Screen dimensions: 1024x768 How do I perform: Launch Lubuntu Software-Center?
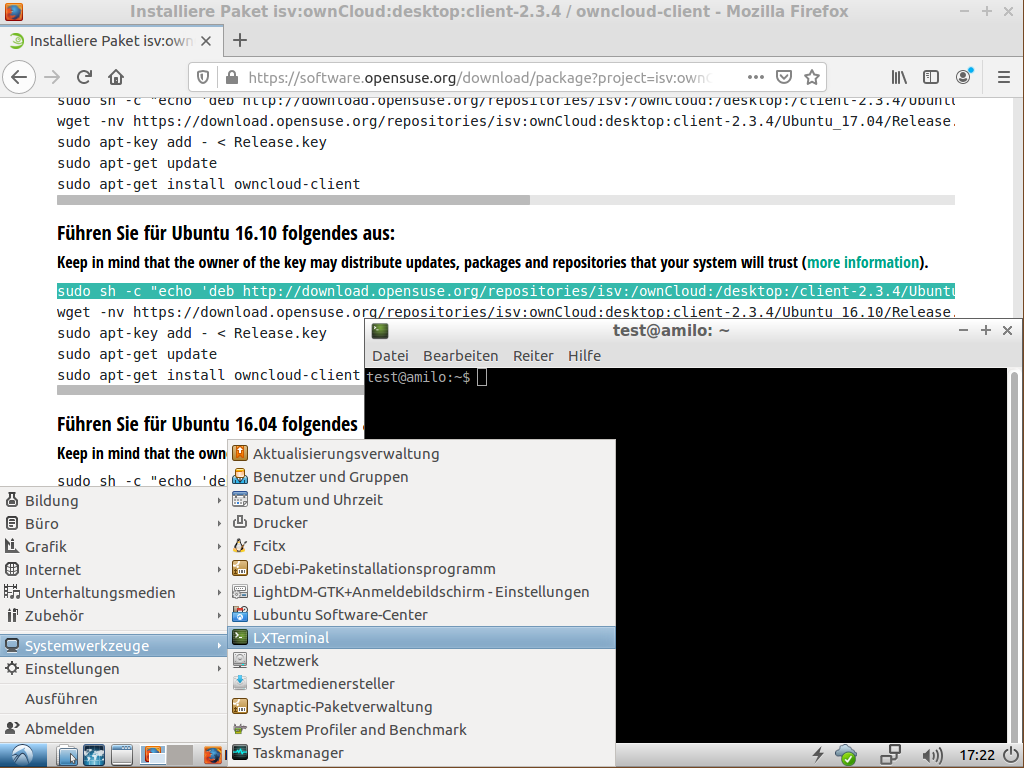pyautogui.click(x=421, y=615)
